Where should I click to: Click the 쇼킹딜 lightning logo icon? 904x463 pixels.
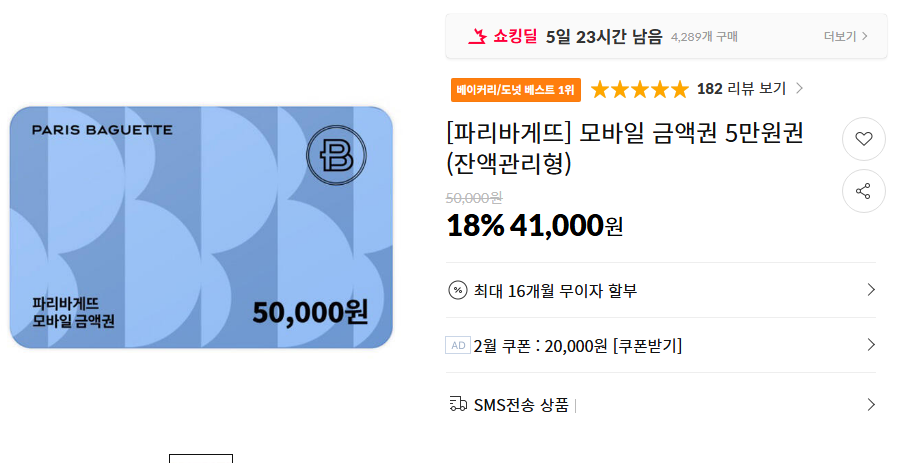click(x=477, y=37)
